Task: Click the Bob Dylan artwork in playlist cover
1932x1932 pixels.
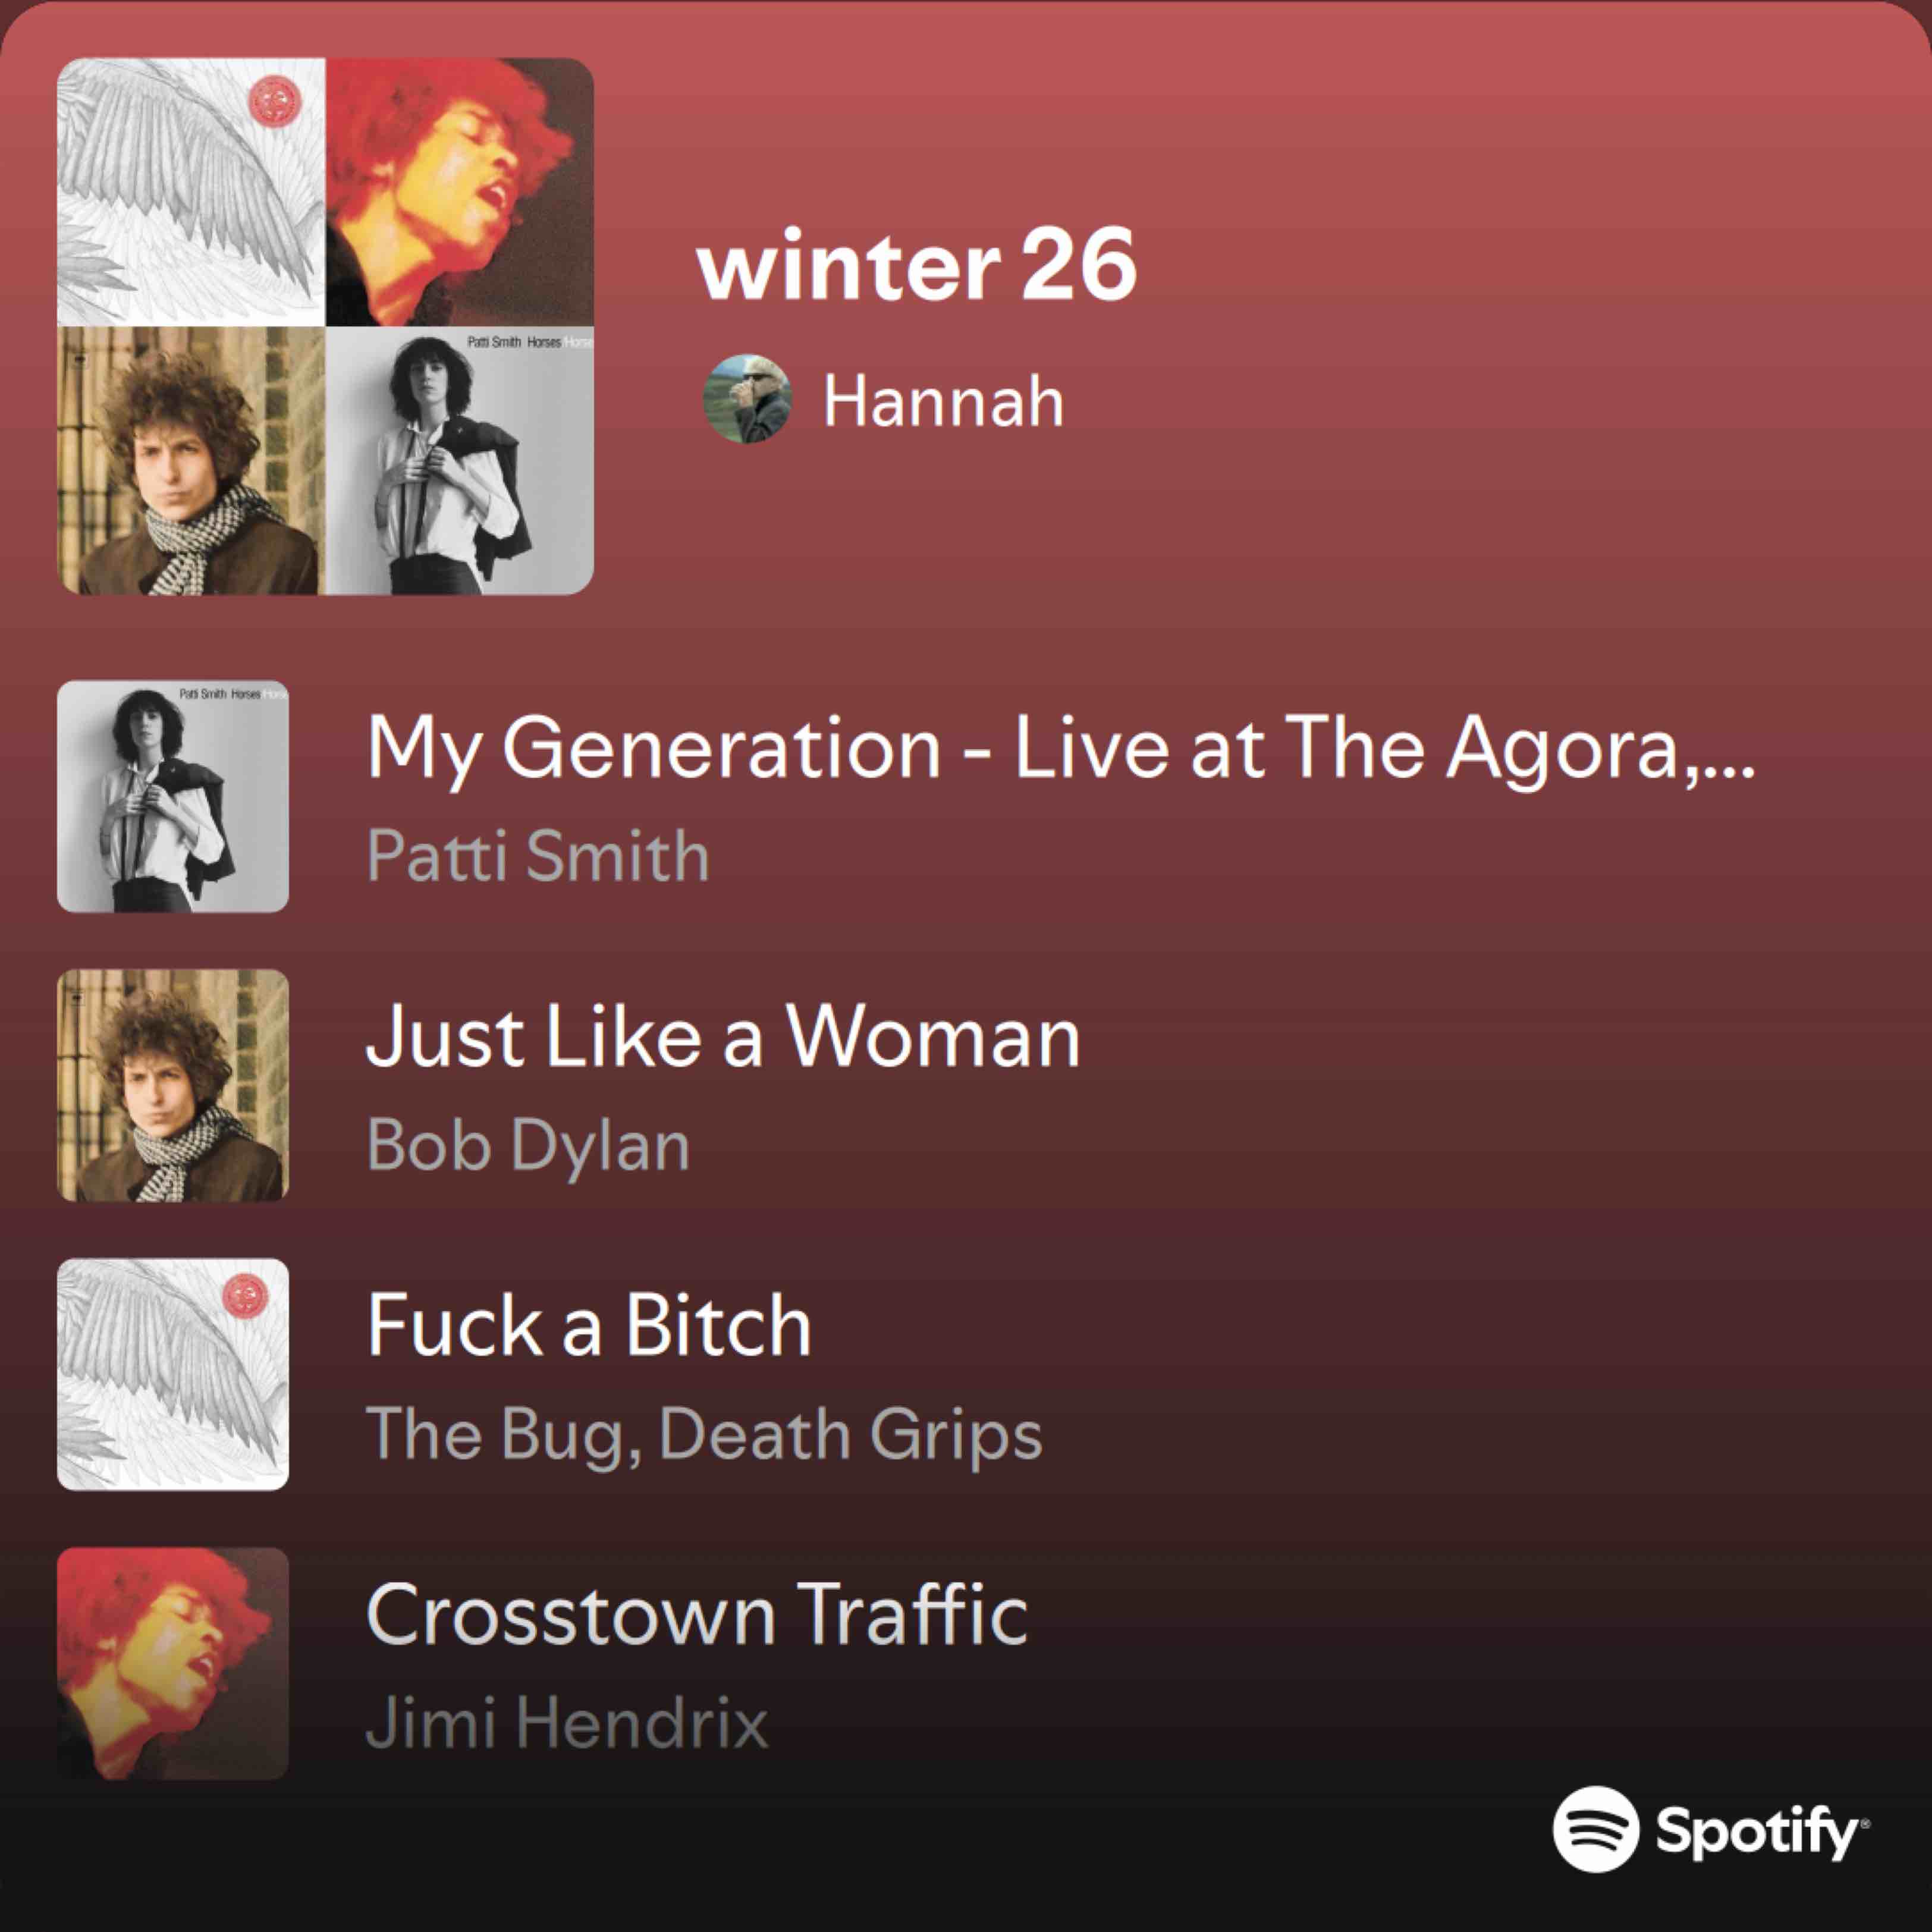Action: [191, 460]
